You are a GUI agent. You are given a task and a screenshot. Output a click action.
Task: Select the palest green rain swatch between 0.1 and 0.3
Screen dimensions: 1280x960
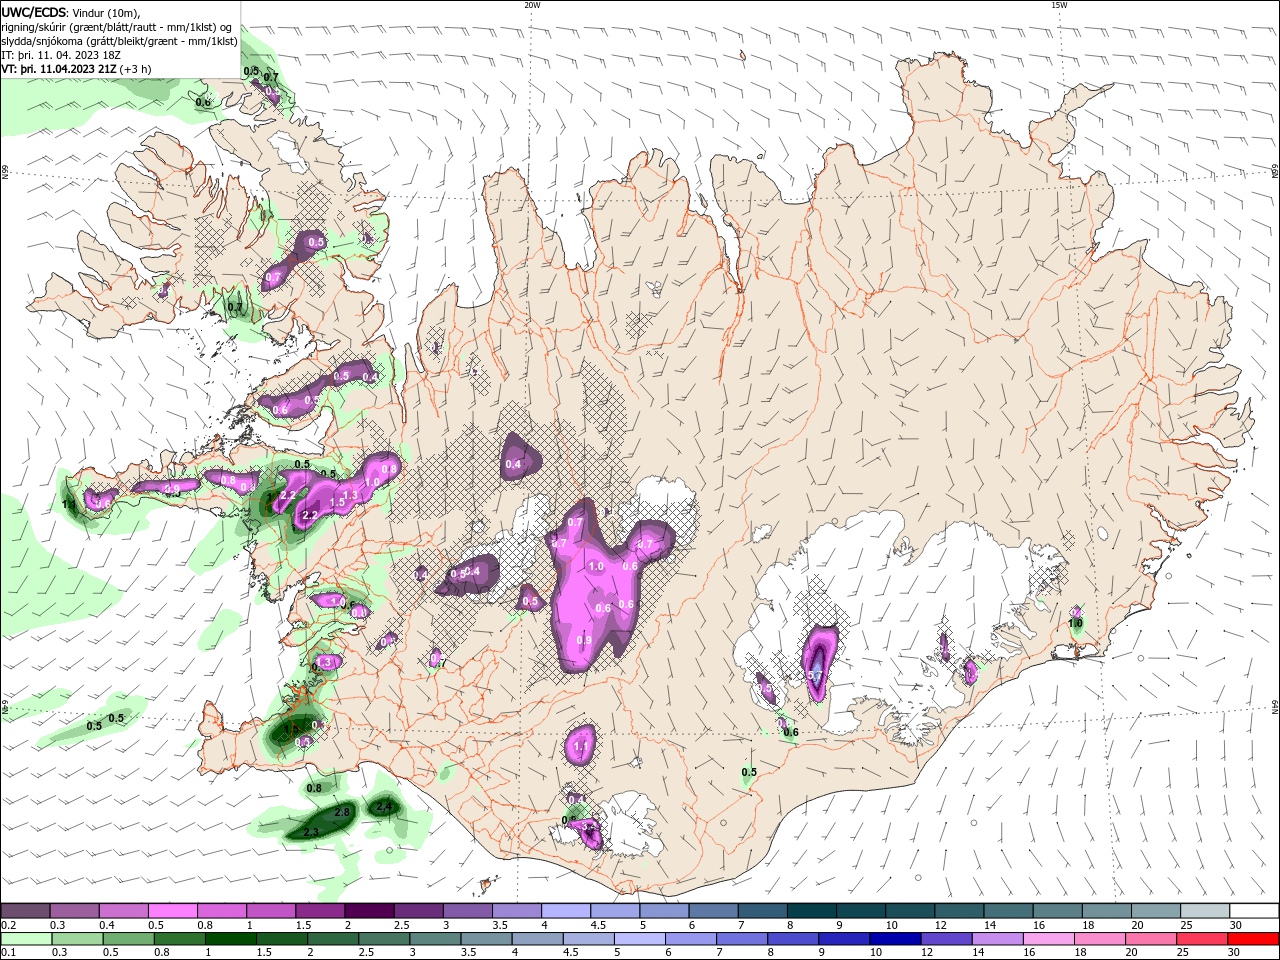pyautogui.click(x=26, y=939)
